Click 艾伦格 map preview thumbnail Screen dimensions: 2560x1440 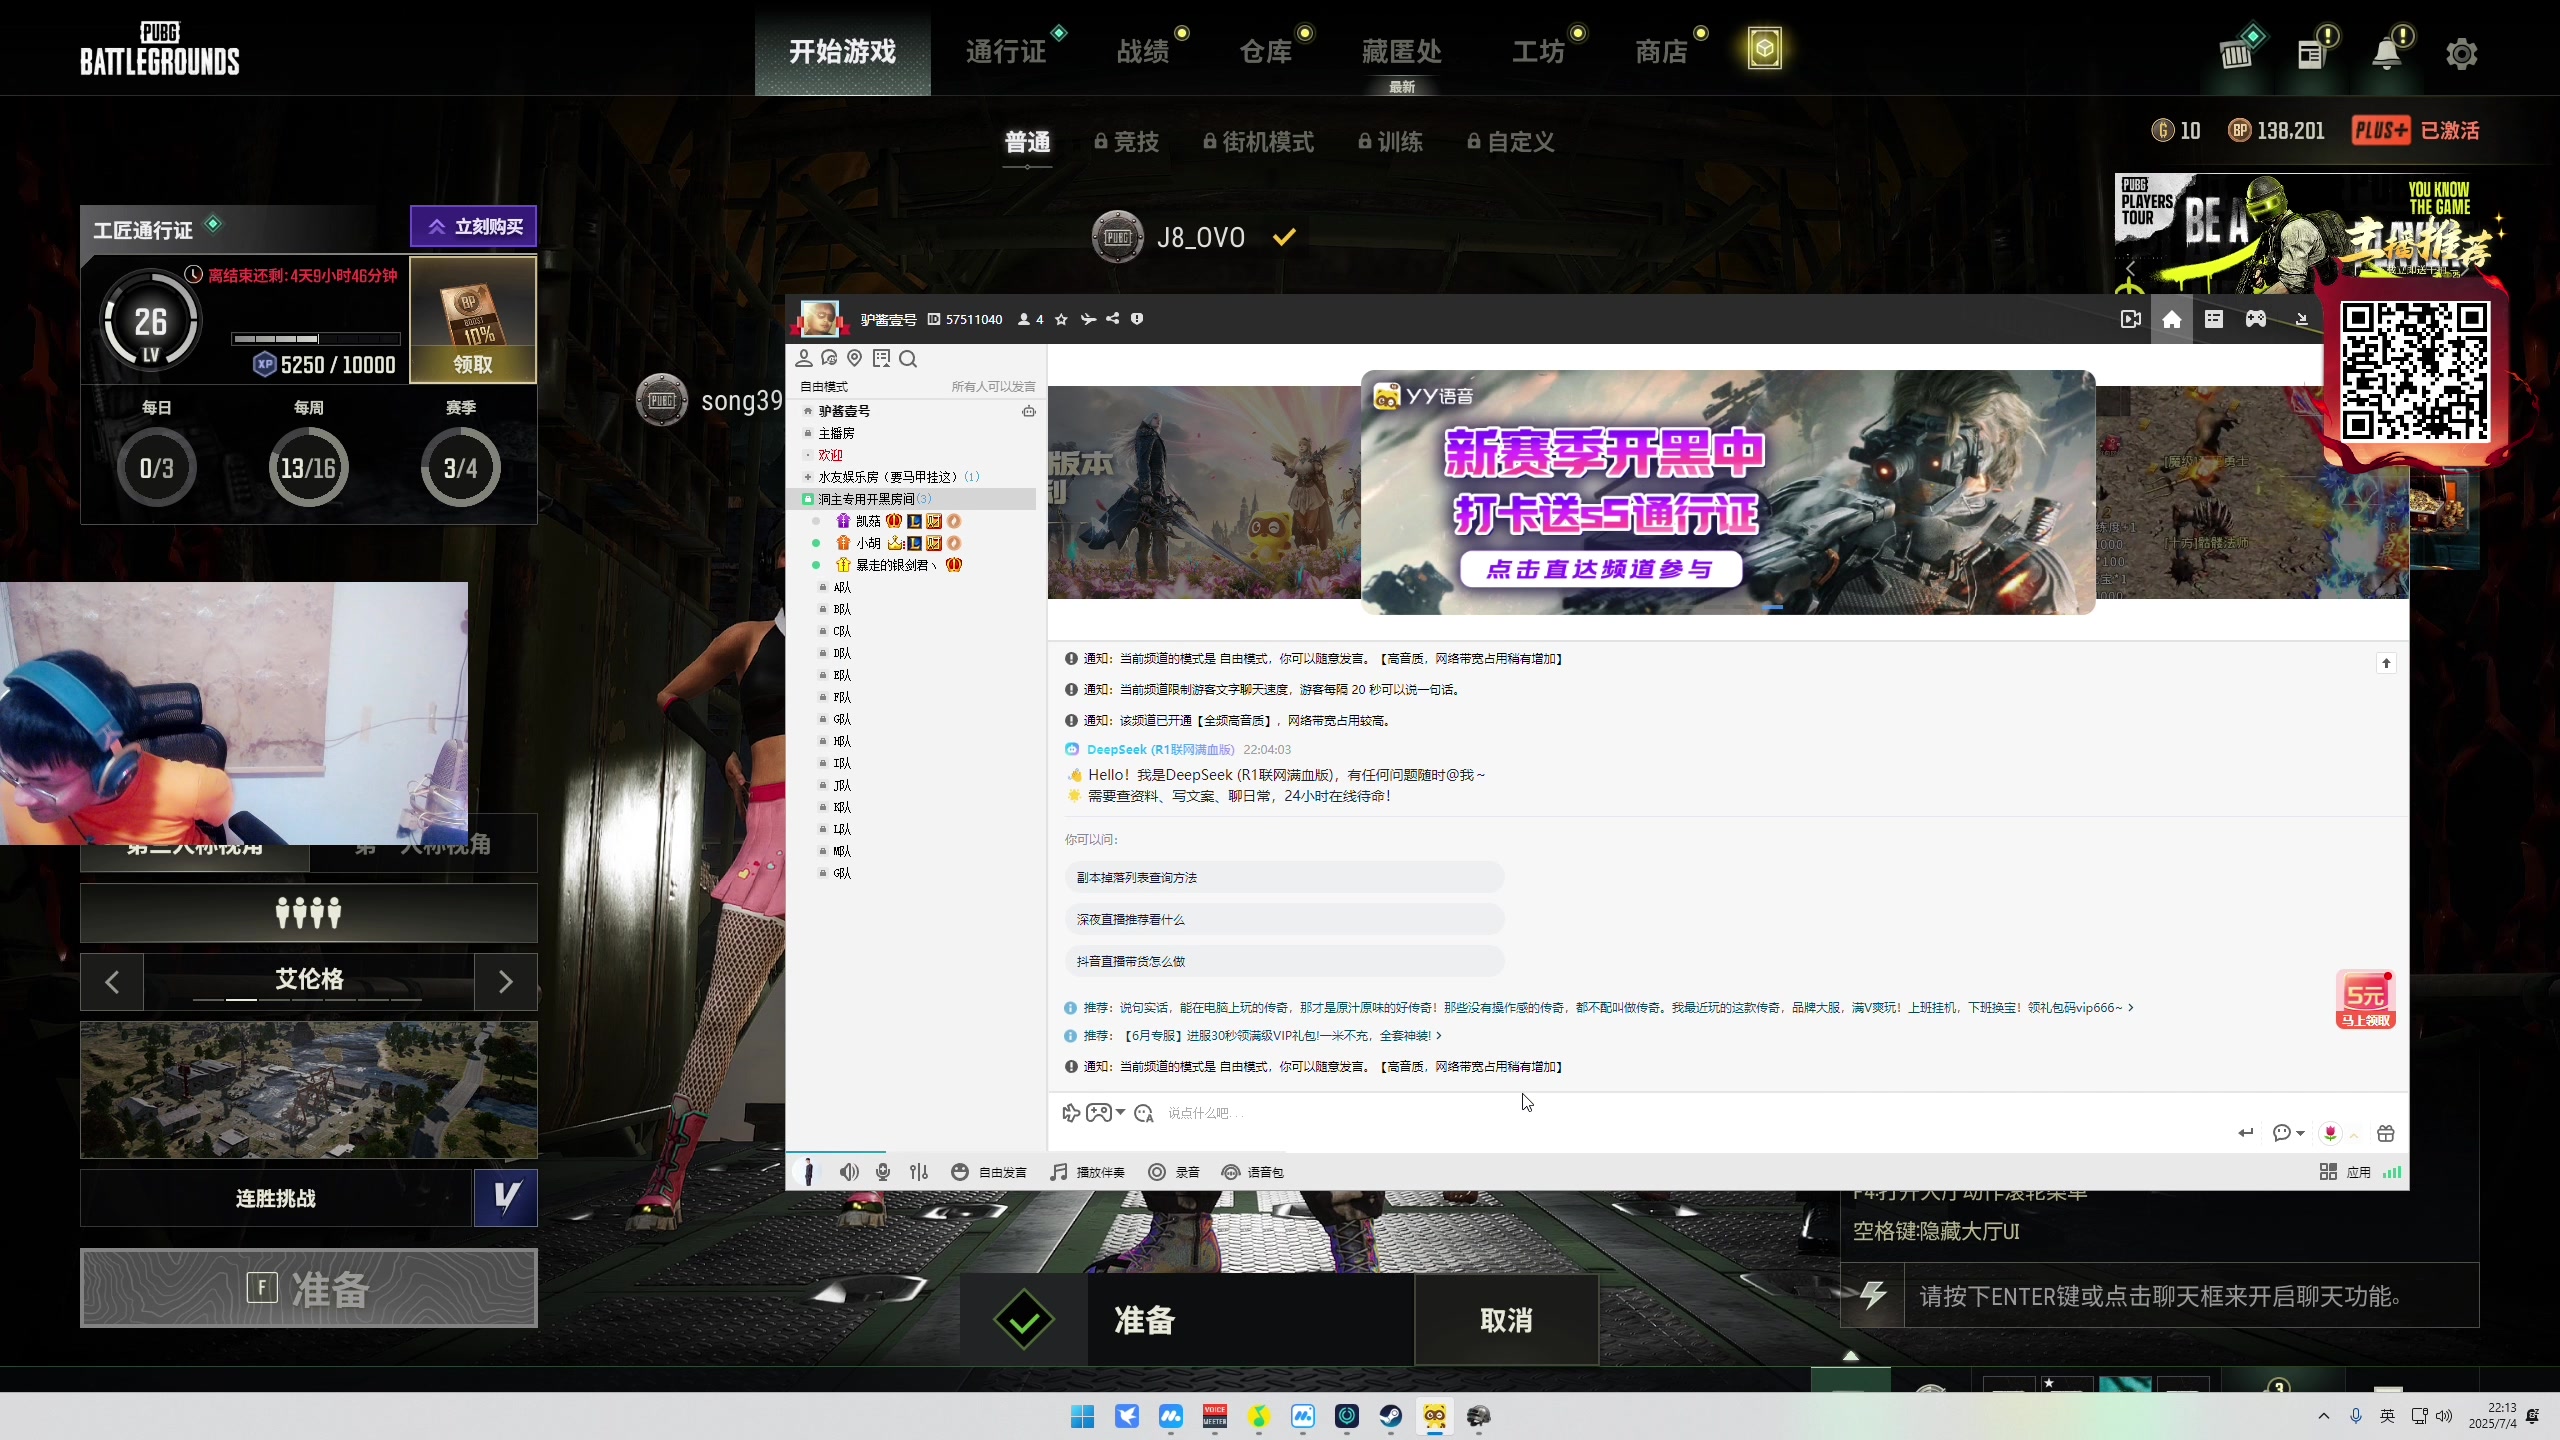point(309,1089)
